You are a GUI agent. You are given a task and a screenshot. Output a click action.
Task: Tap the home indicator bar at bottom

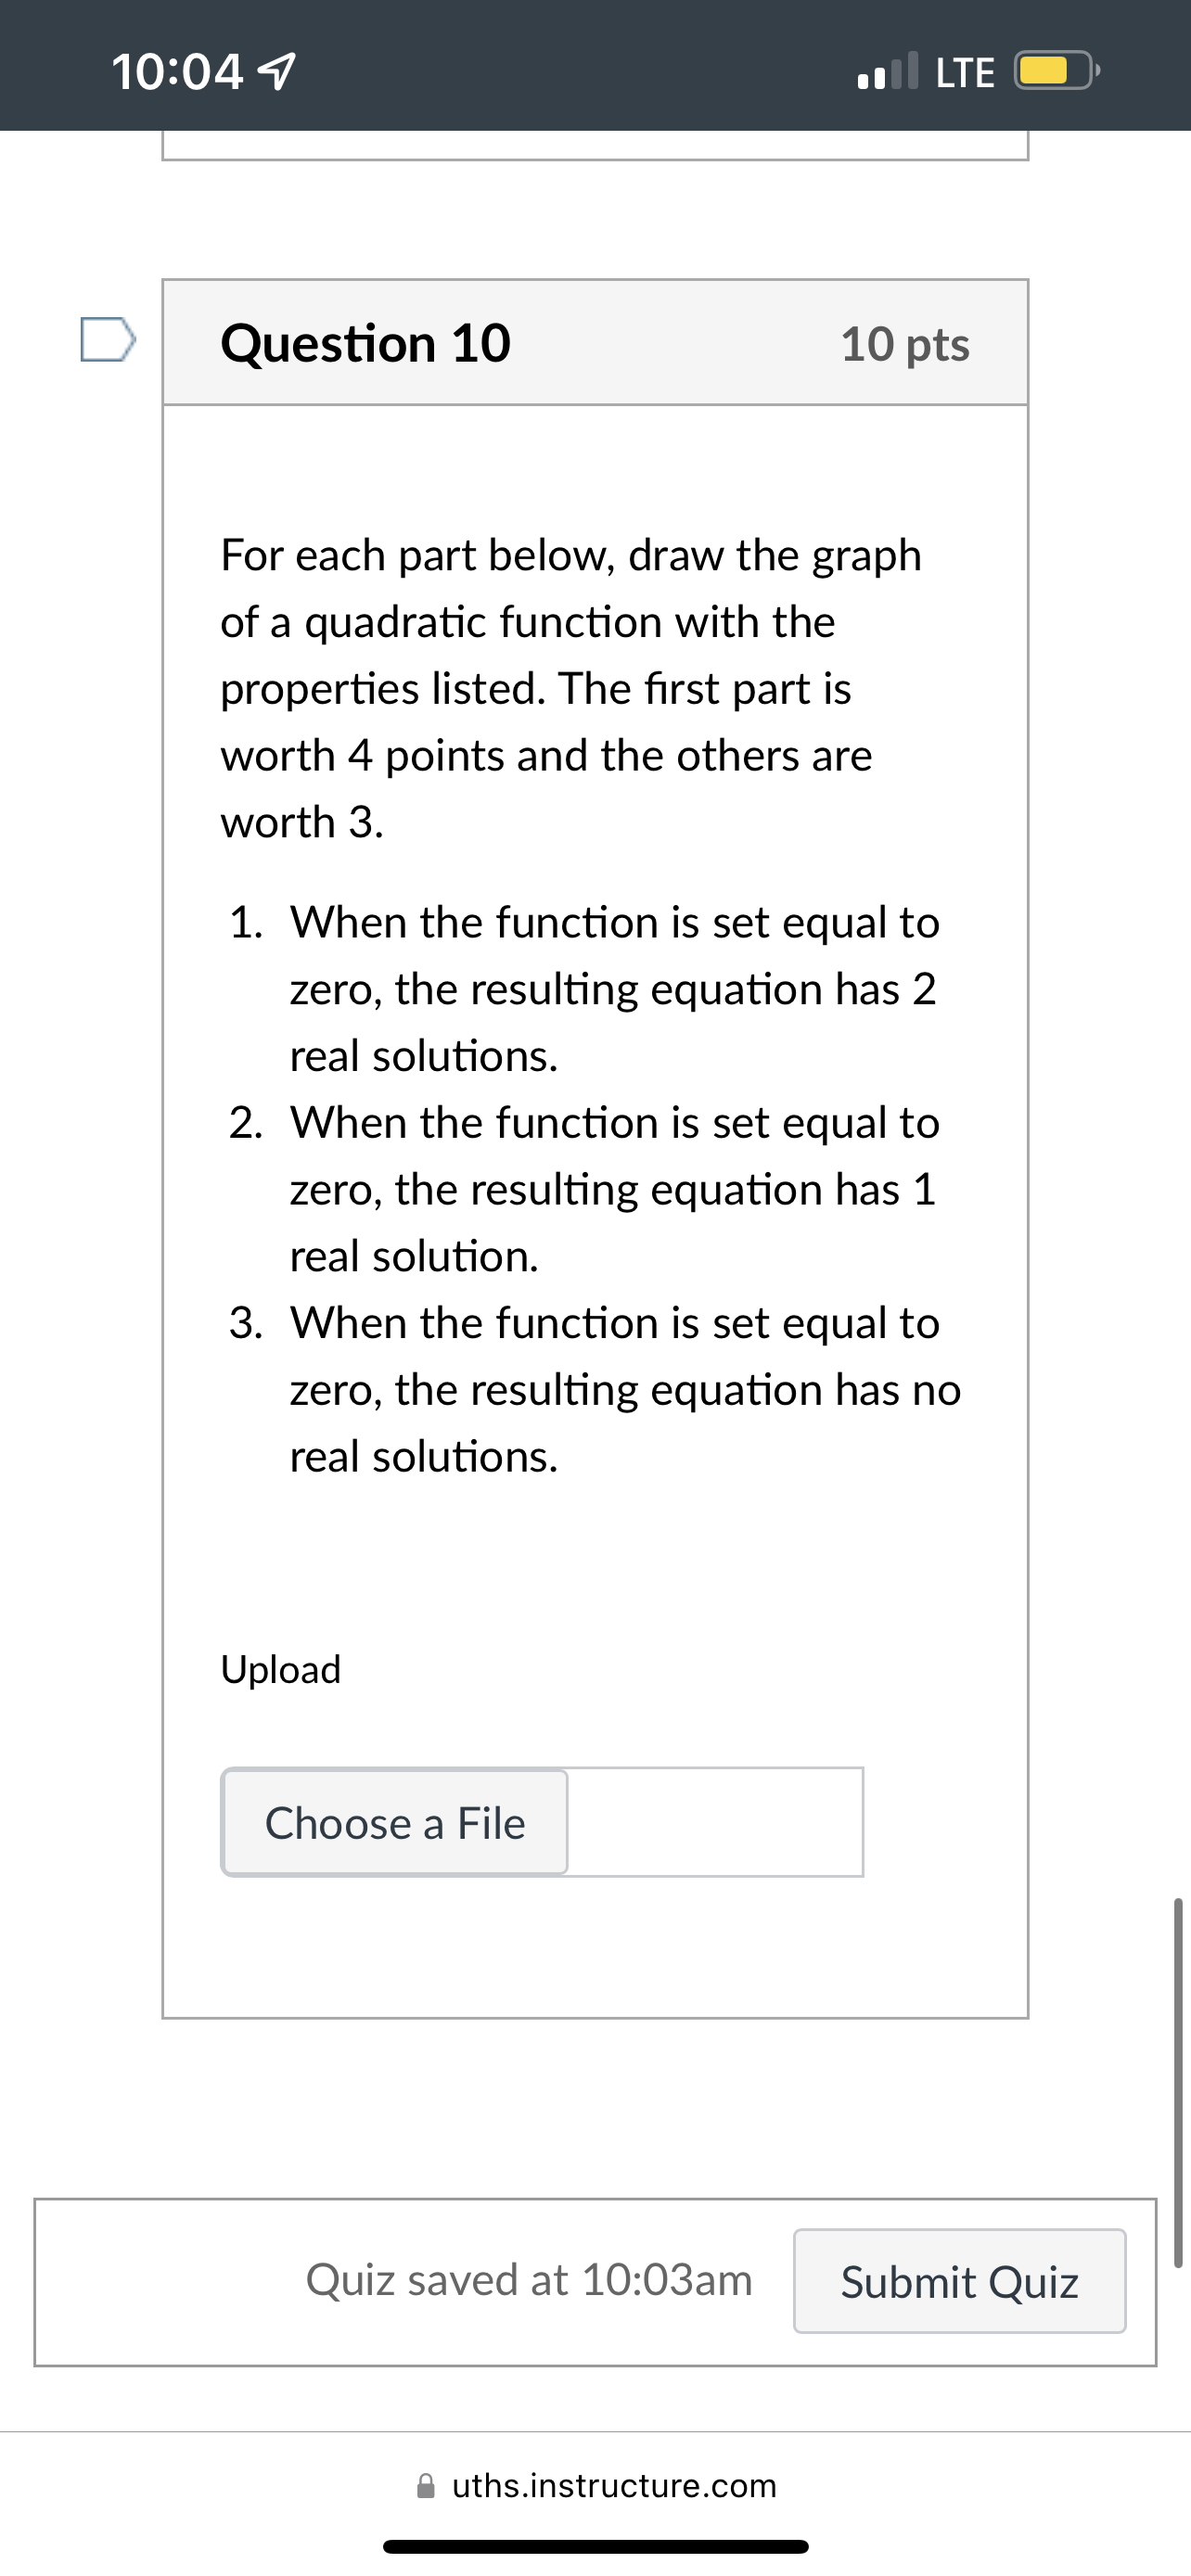[x=595, y=2546]
